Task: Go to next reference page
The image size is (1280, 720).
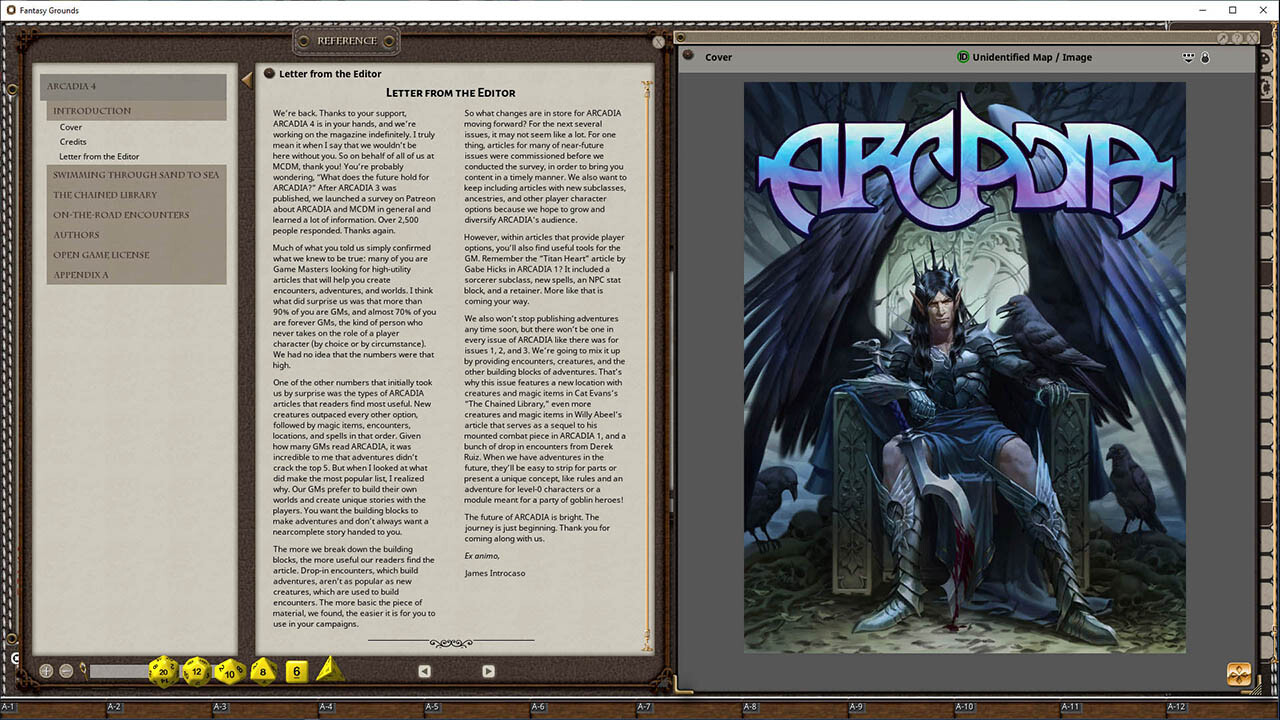Action: [x=488, y=671]
